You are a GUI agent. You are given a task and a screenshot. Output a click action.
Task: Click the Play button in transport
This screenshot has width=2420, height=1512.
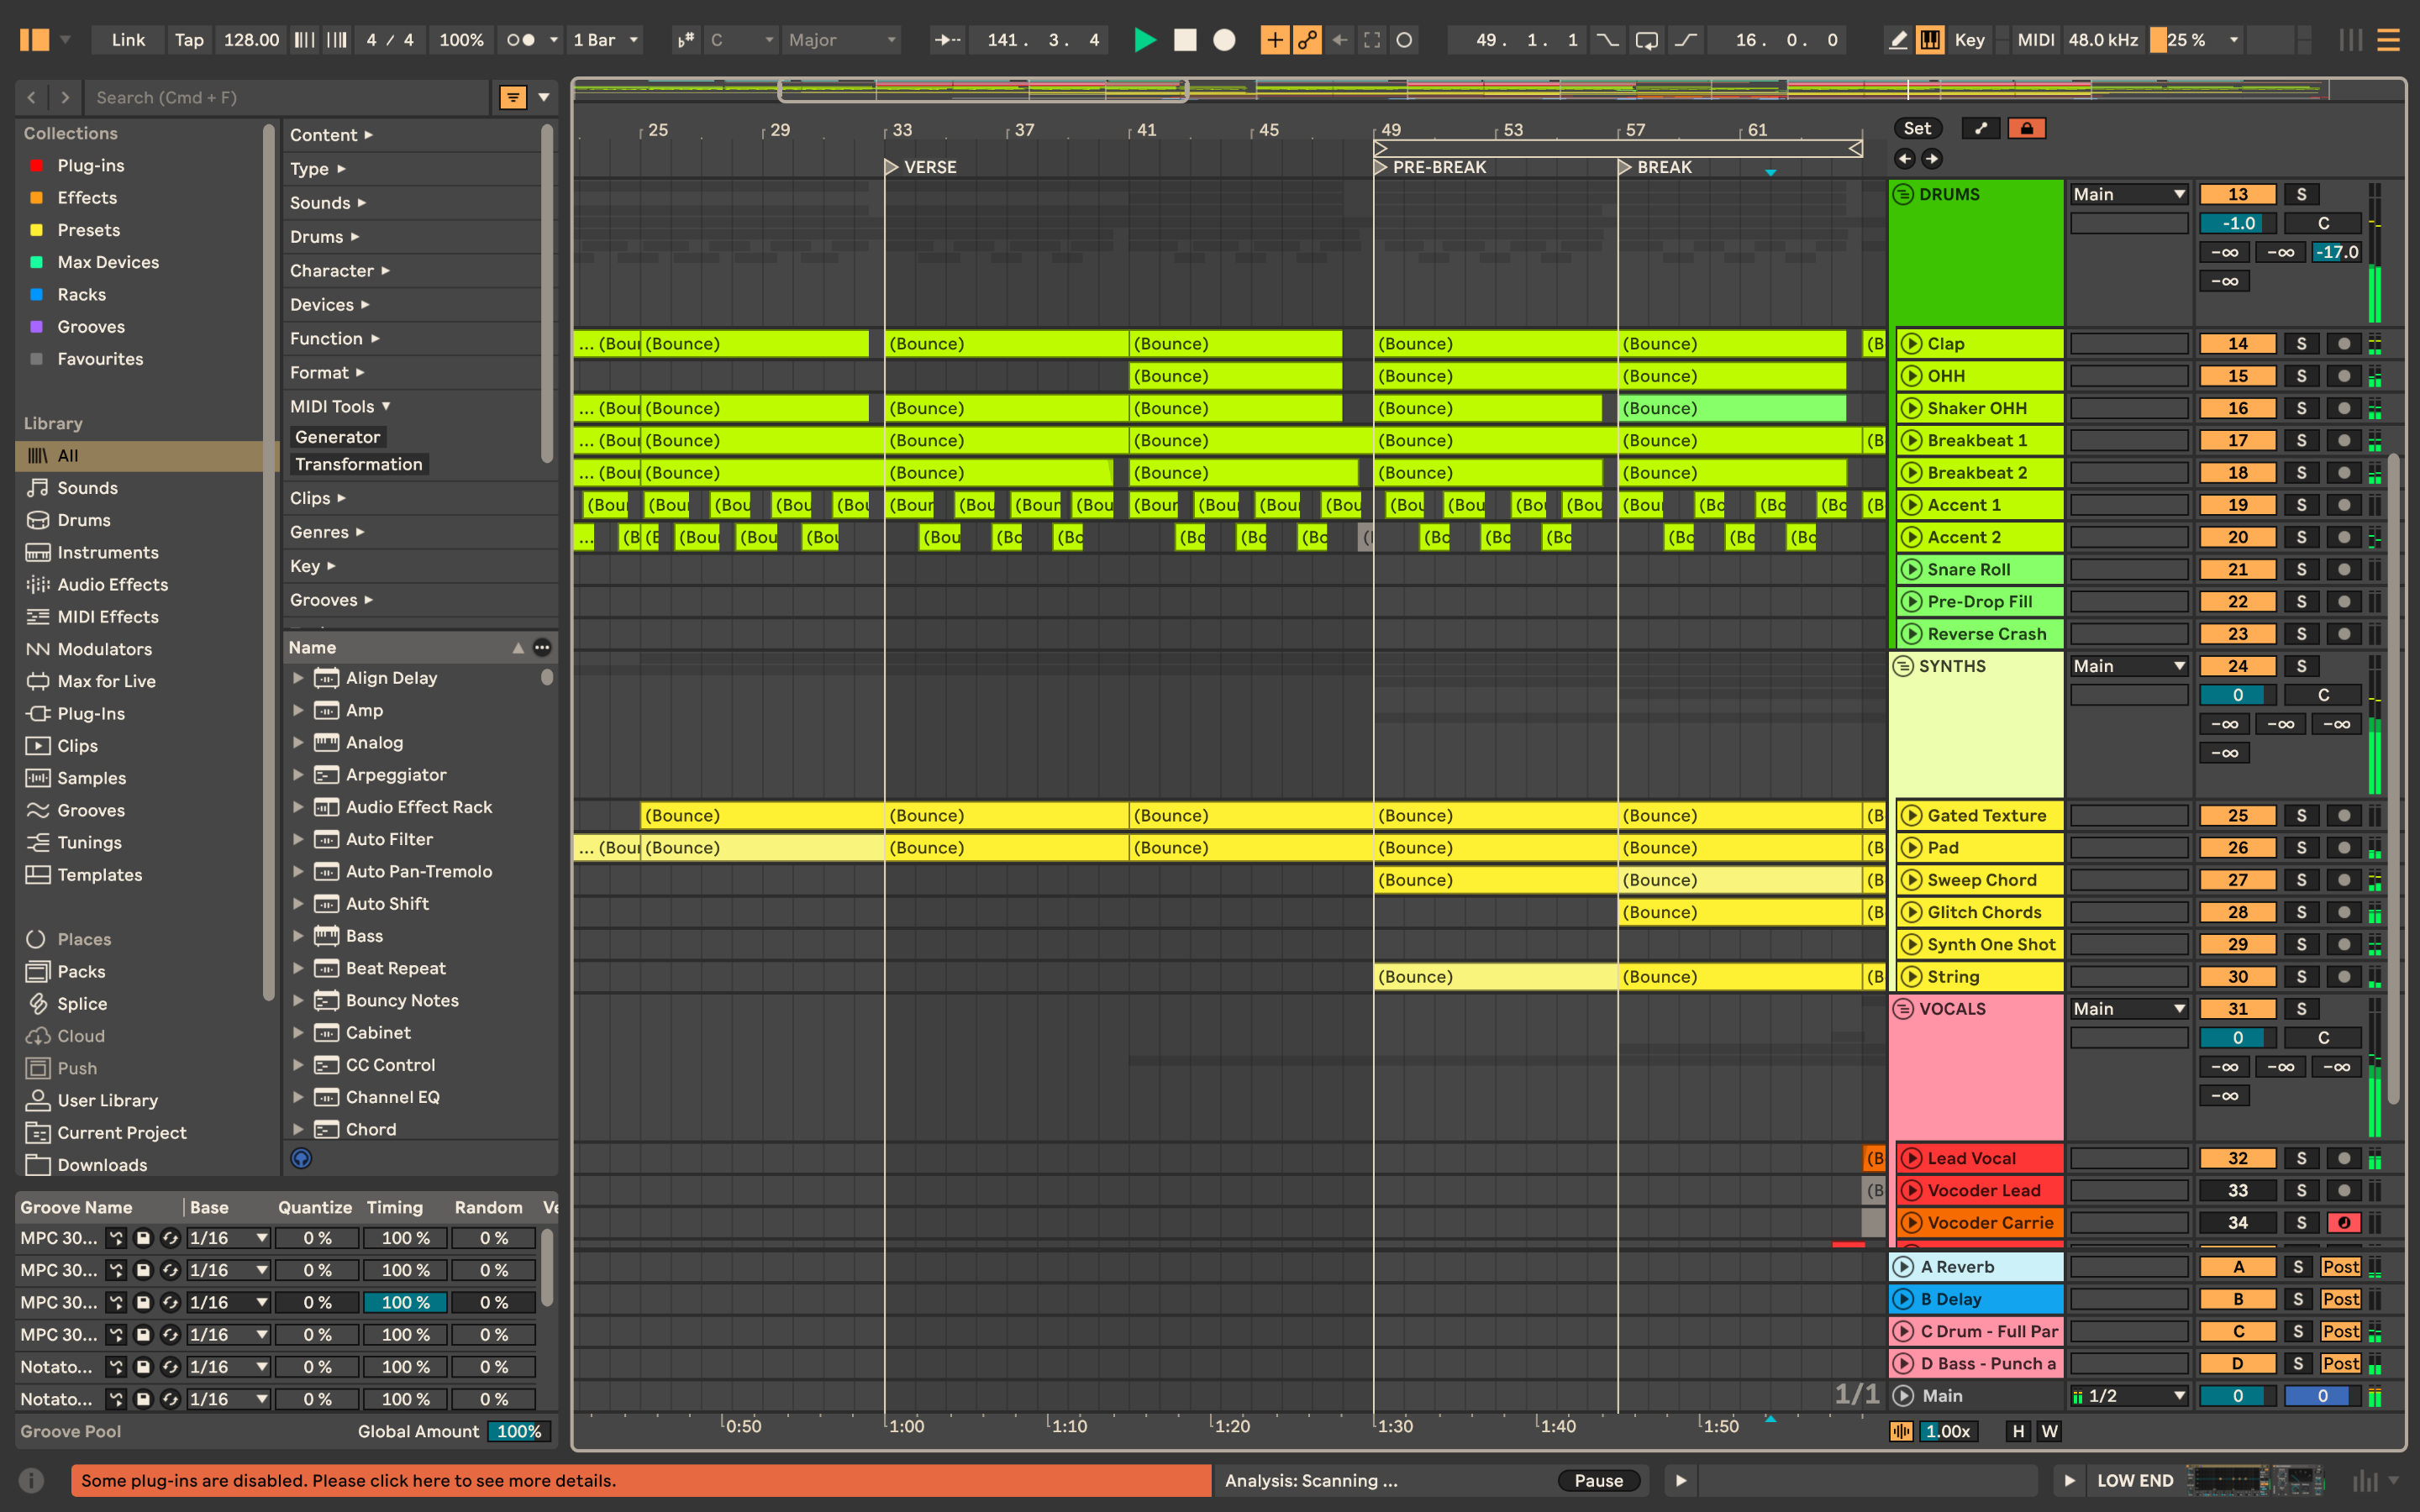click(1145, 40)
